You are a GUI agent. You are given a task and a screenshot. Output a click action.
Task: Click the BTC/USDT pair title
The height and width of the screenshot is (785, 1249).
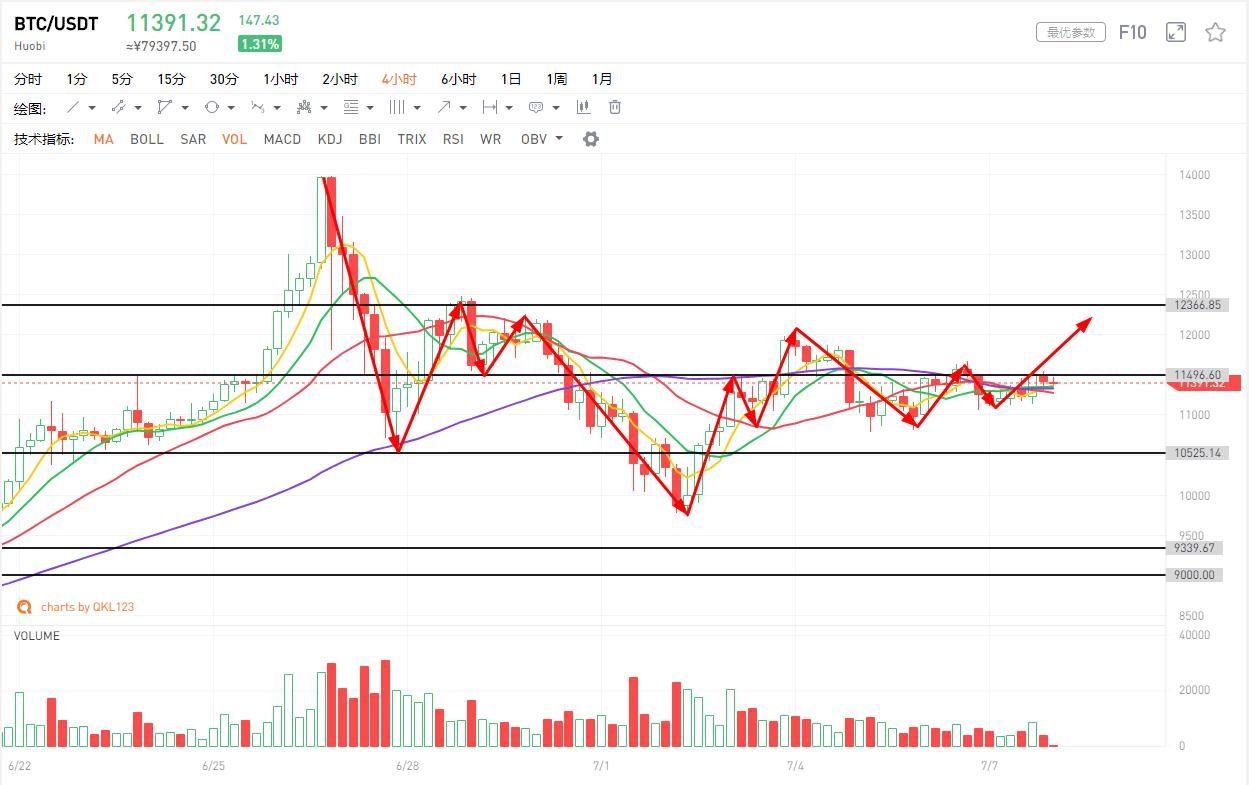[56, 24]
